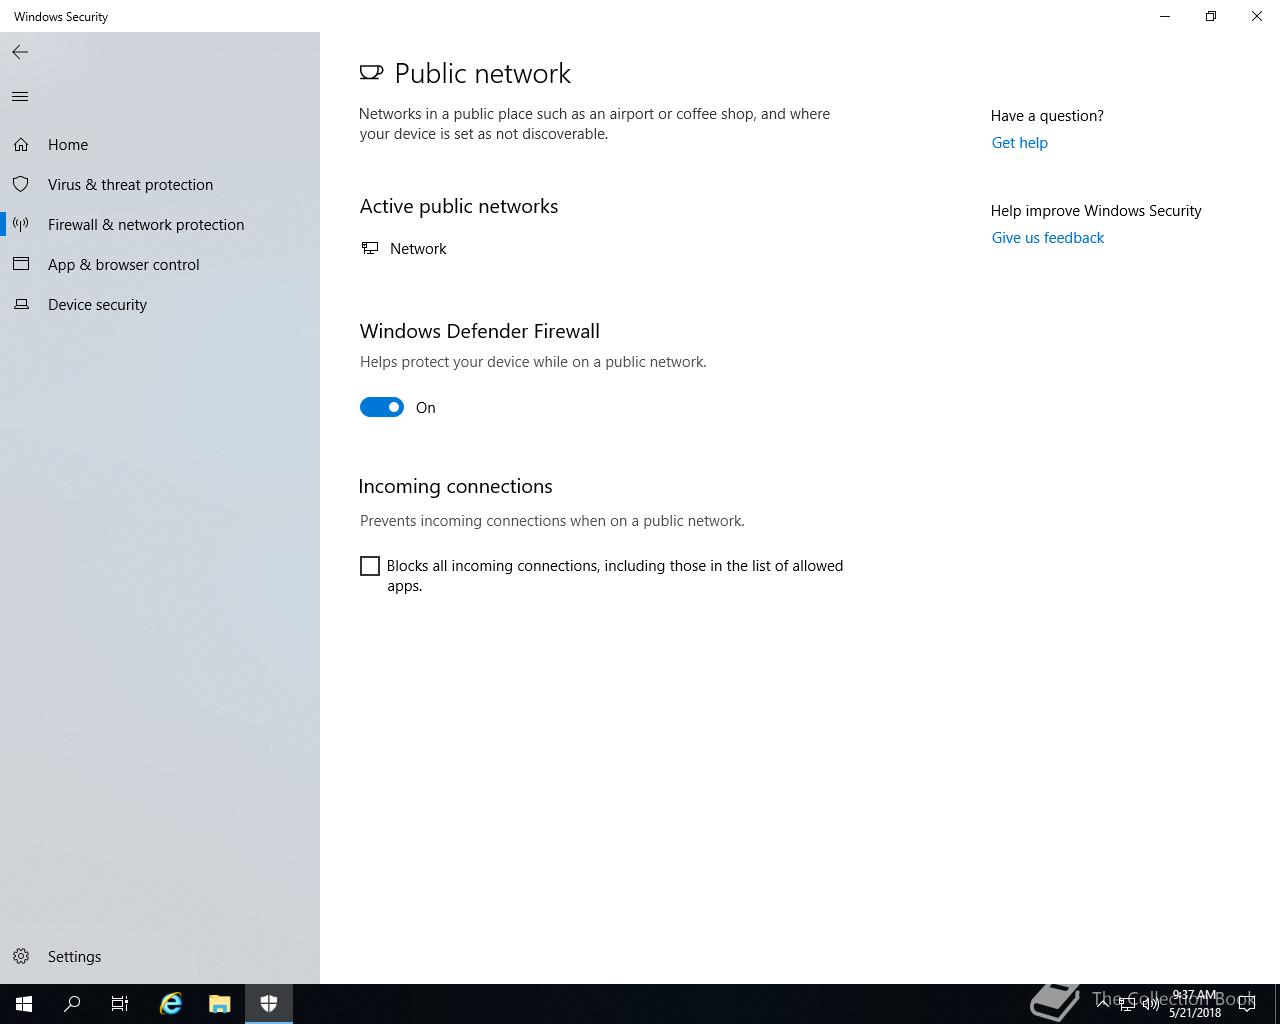Screen dimensions: 1280x1024
Task: Restore down the Windows Security window
Action: [1211, 16]
